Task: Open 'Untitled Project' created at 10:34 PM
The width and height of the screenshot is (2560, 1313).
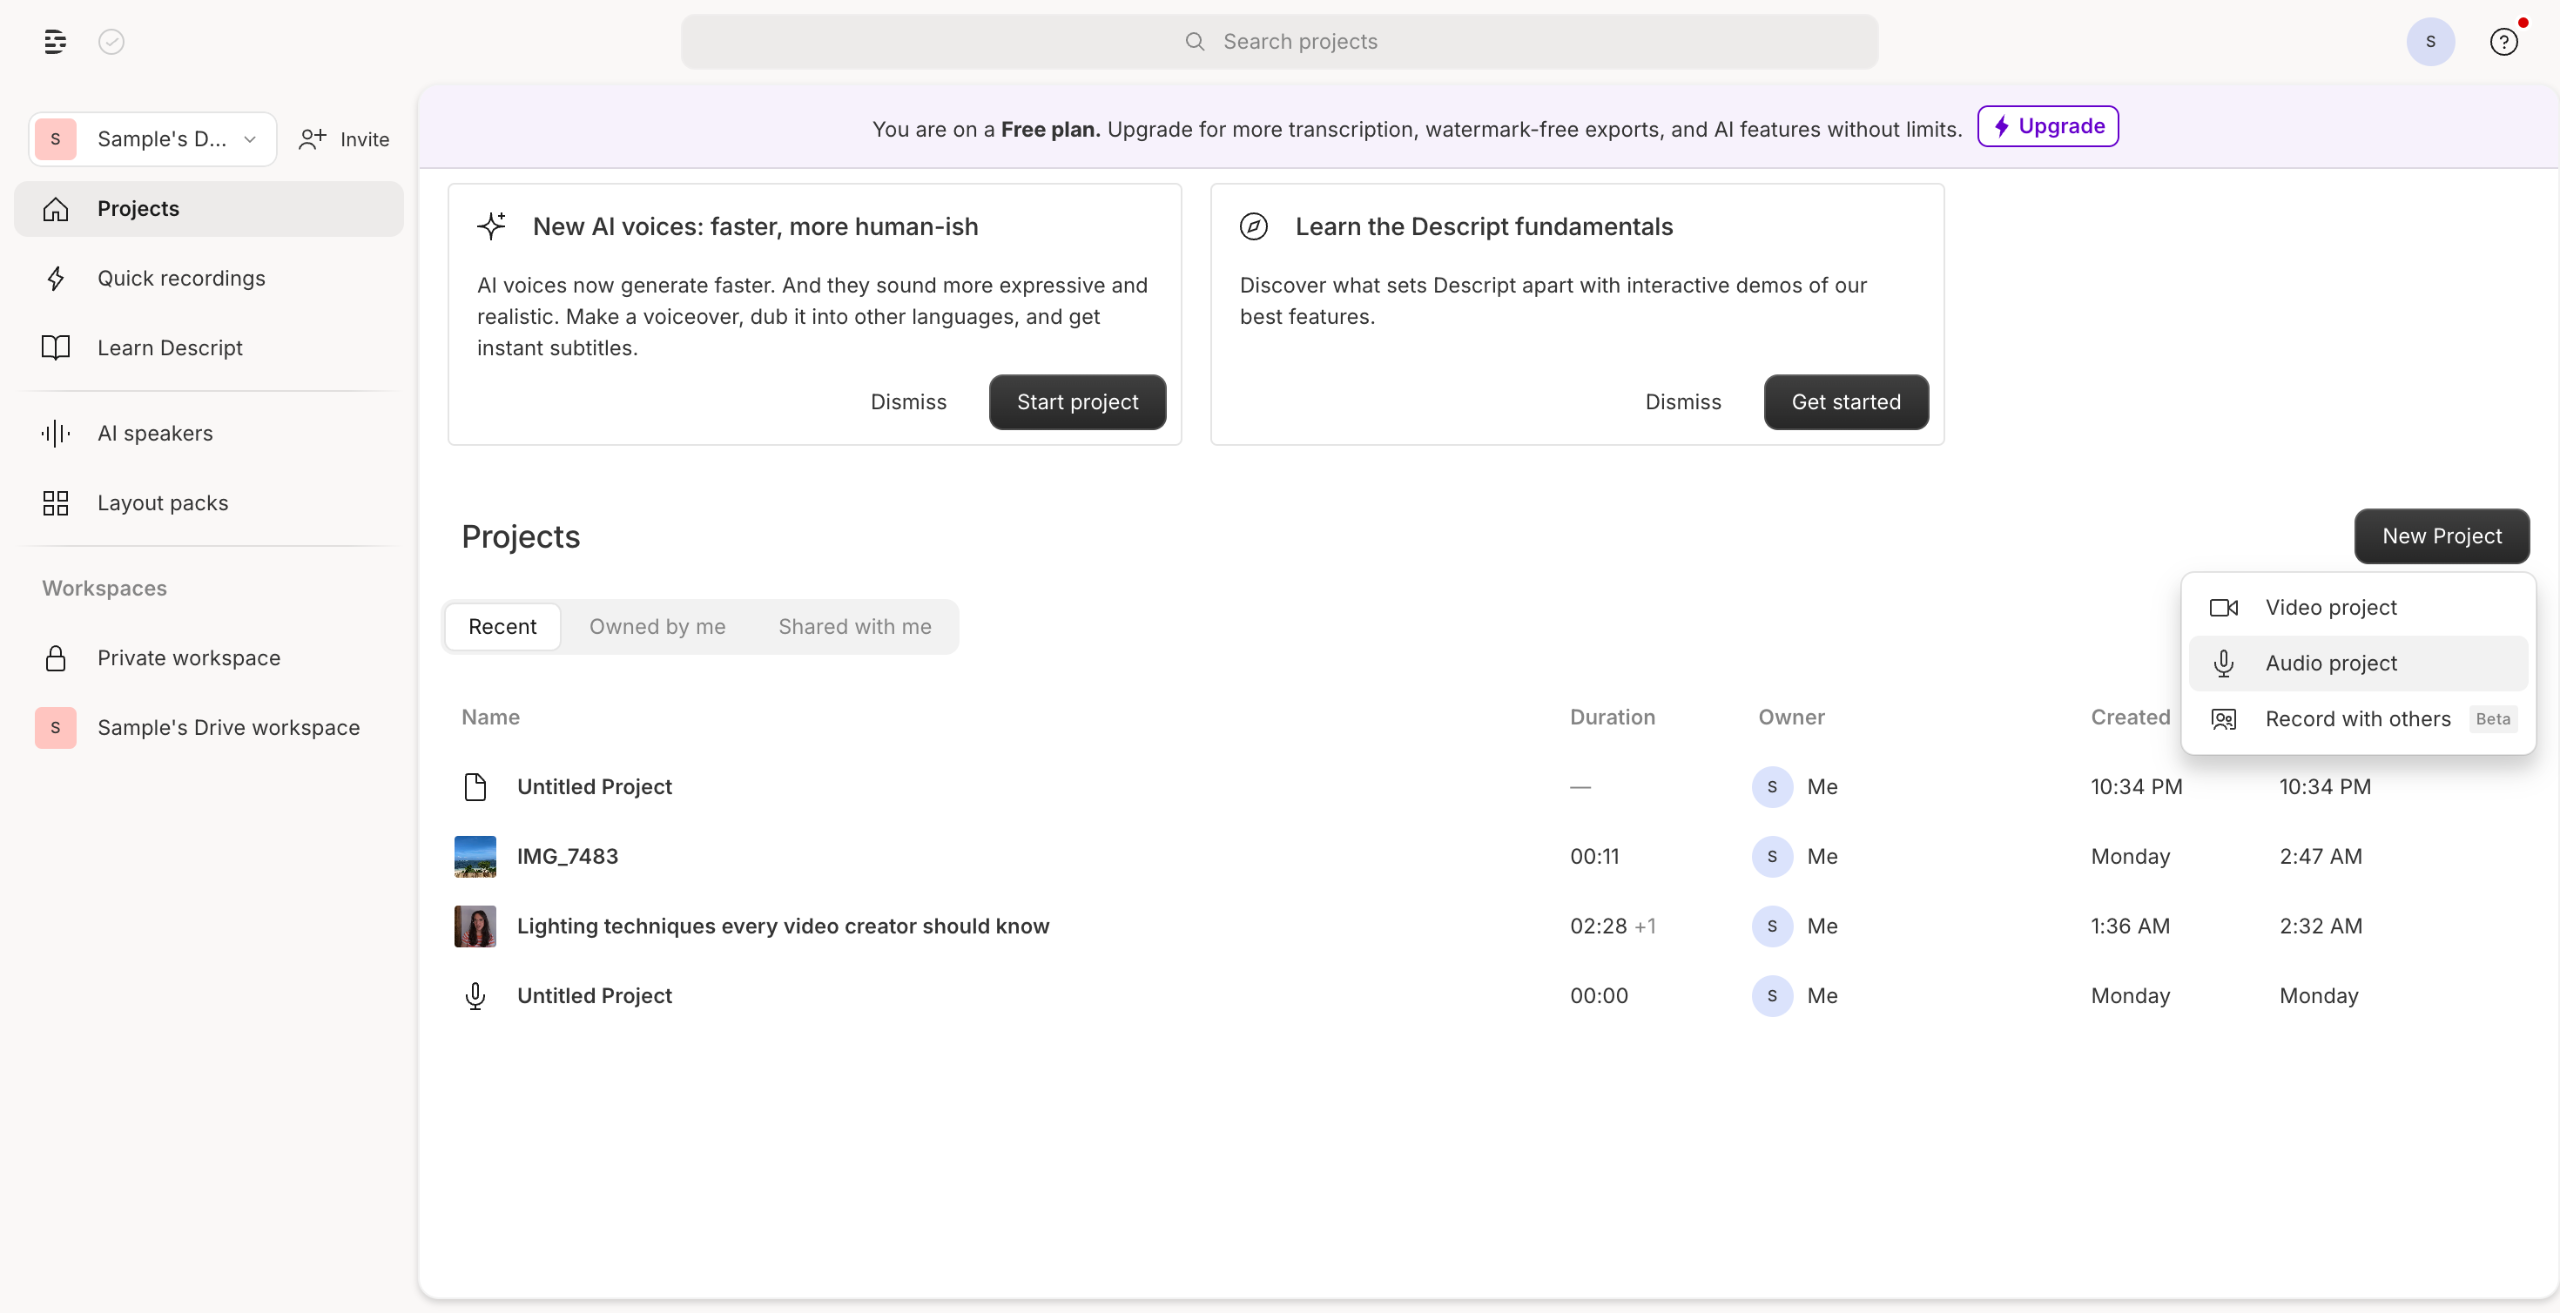Action: click(x=594, y=787)
